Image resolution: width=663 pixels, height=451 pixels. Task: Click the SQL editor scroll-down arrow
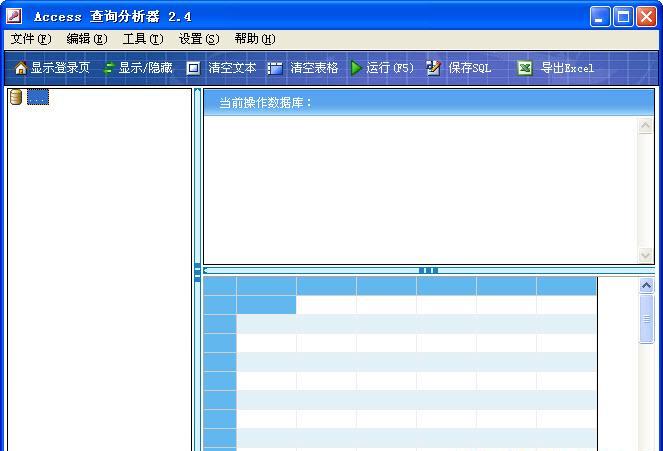[646, 255]
